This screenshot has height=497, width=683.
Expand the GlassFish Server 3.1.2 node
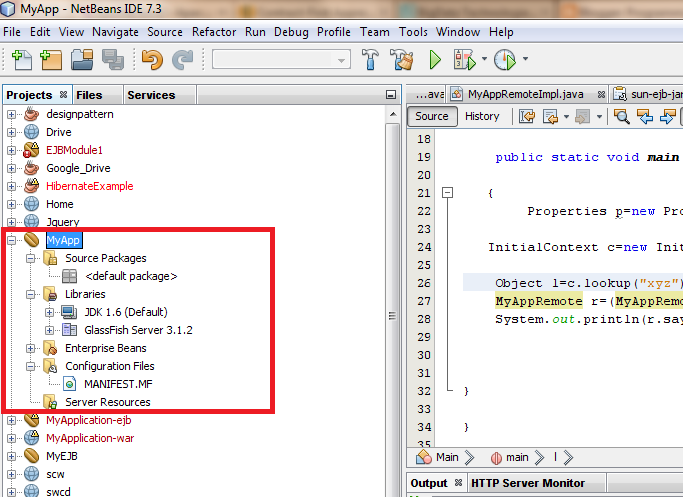50,330
